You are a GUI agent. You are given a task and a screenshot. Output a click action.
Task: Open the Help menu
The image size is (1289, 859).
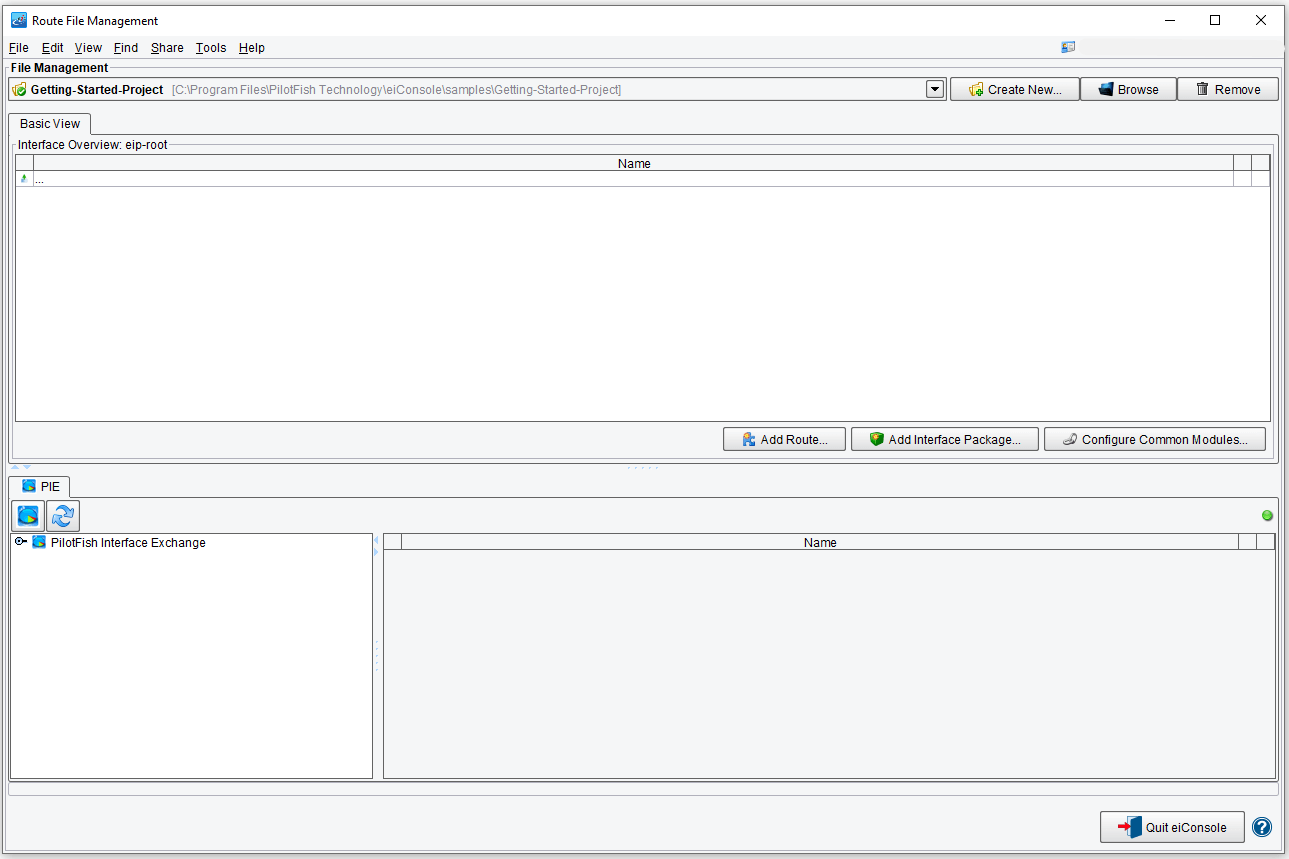click(252, 47)
